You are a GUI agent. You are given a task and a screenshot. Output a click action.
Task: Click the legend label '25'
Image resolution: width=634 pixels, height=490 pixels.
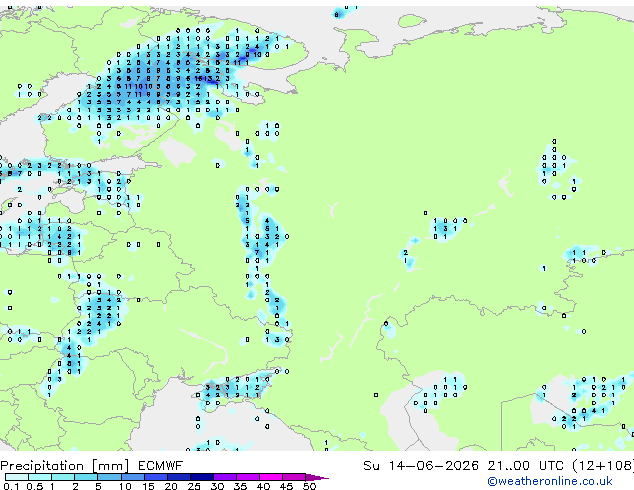(x=194, y=486)
